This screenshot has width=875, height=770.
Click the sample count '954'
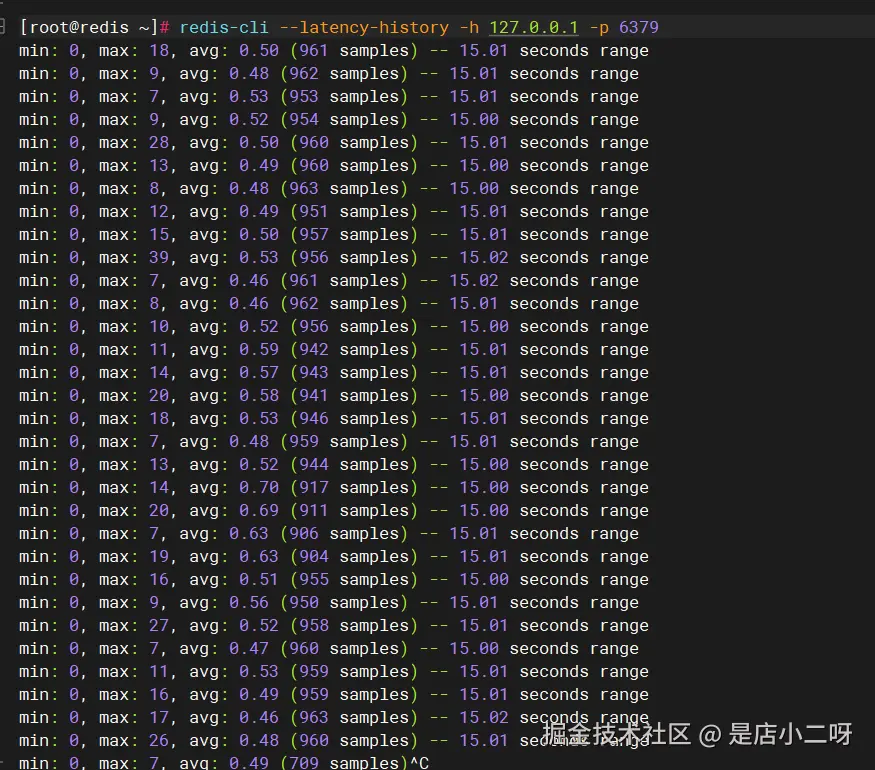tap(304, 119)
